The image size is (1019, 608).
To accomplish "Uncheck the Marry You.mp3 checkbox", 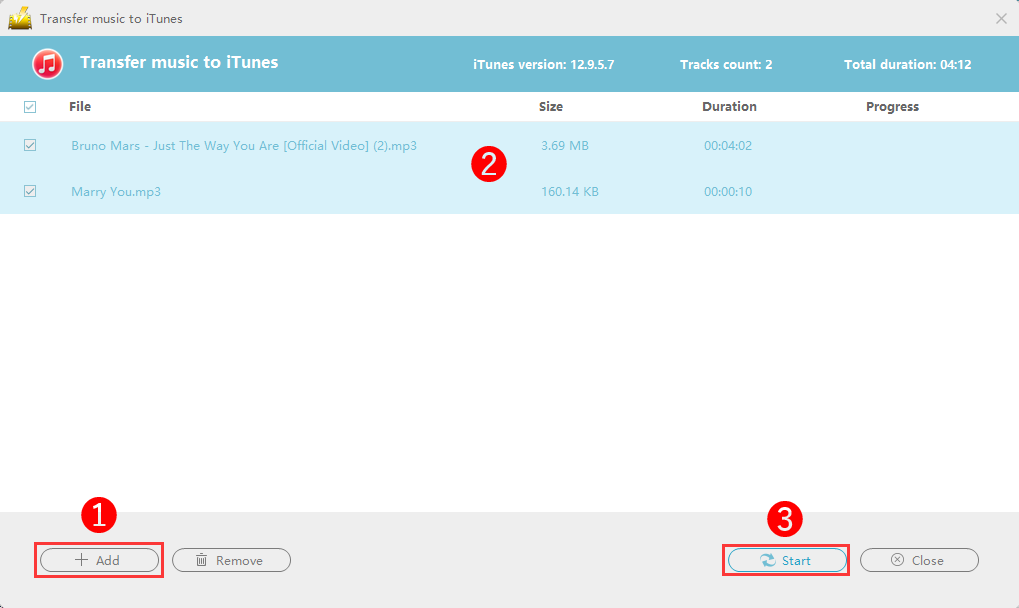I will 30,191.
